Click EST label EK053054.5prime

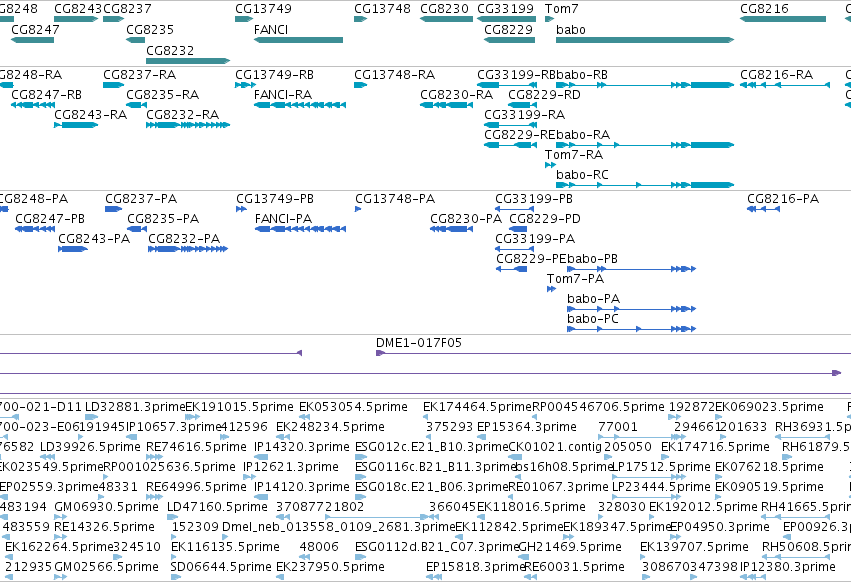pyautogui.click(x=353, y=407)
